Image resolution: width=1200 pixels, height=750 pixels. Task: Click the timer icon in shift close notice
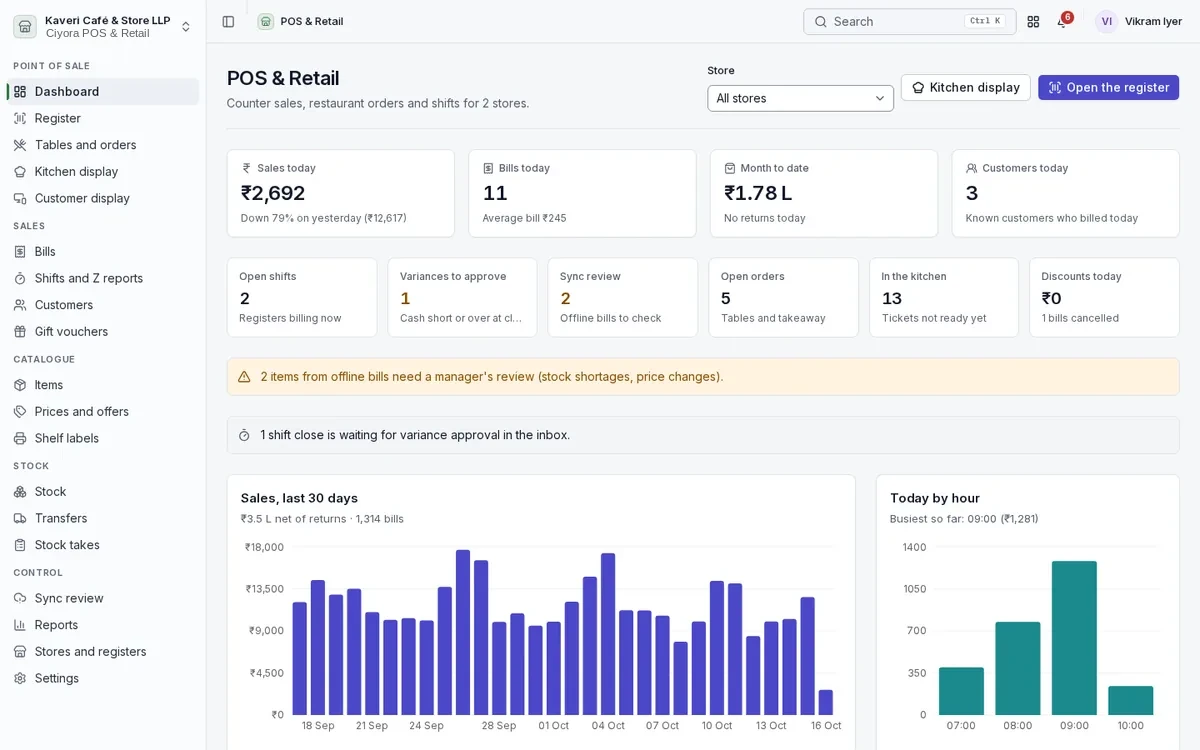(244, 435)
